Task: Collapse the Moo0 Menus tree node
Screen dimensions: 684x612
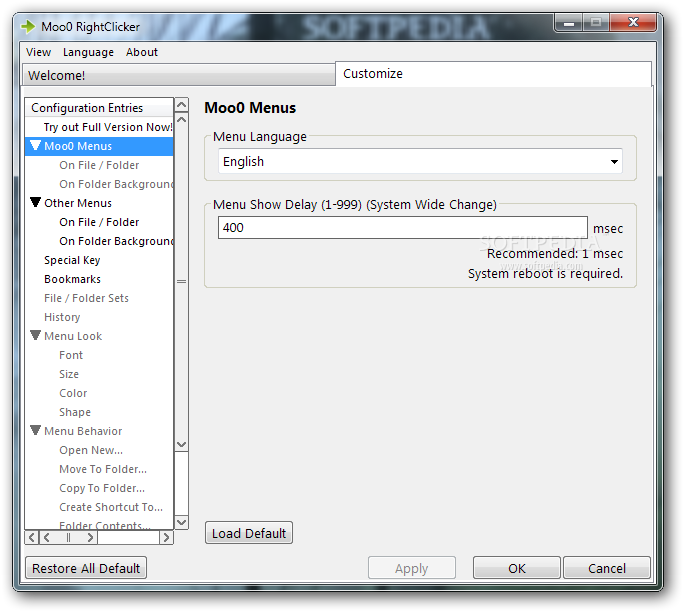Action: 36,145
